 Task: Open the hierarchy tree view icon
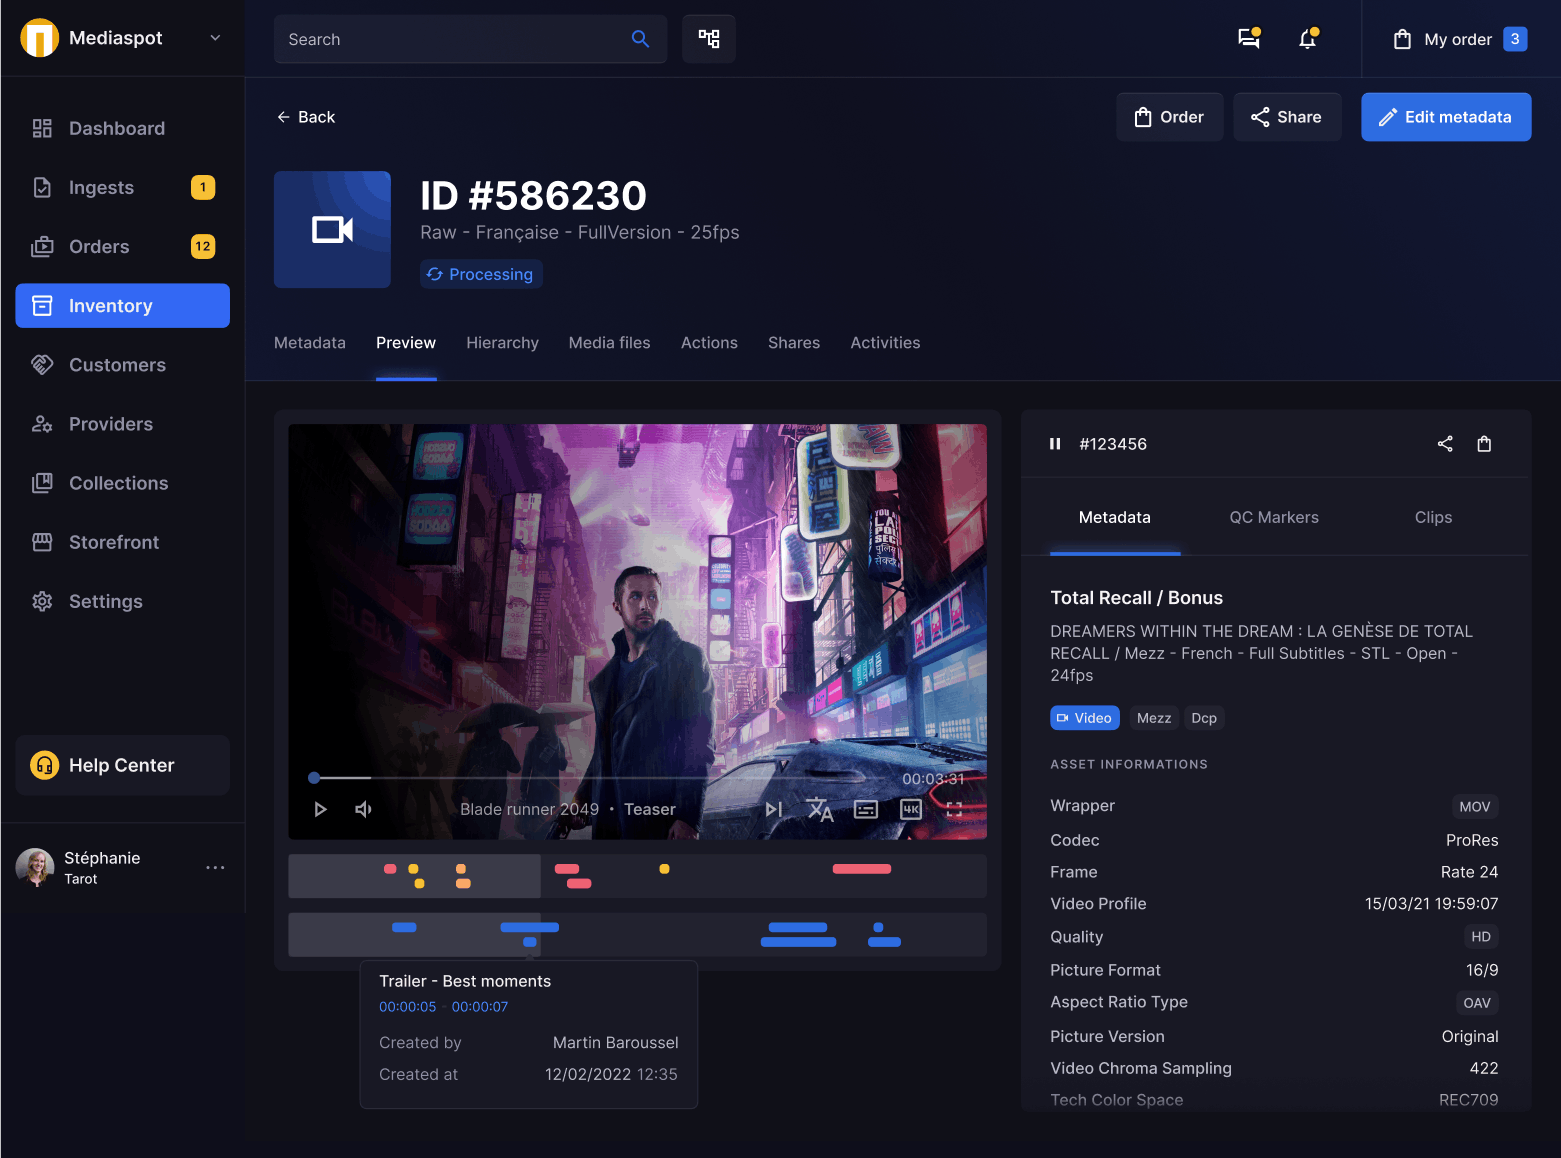pyautogui.click(x=709, y=39)
